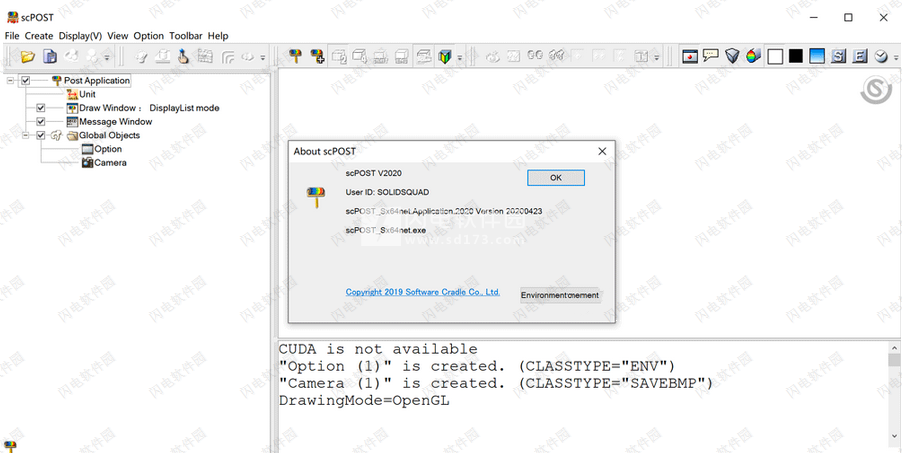This screenshot has height=453, width=902.
Task: Open the Display(V) menu
Action: (x=81, y=36)
